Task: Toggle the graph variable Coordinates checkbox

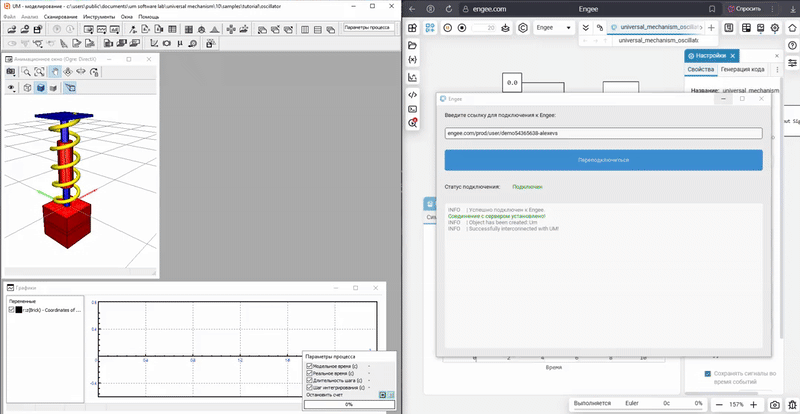Action: [12, 310]
